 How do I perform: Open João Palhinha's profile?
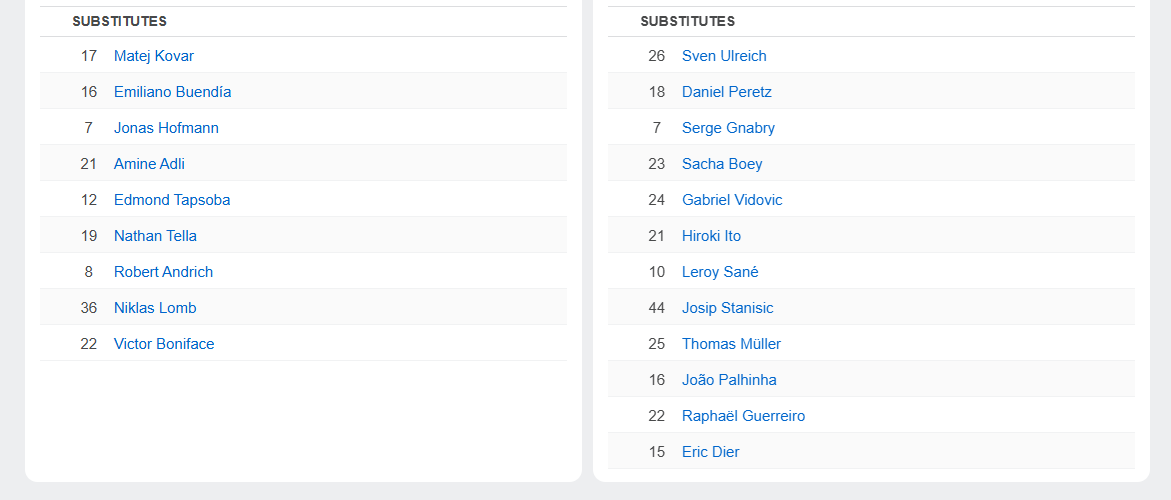[729, 380]
